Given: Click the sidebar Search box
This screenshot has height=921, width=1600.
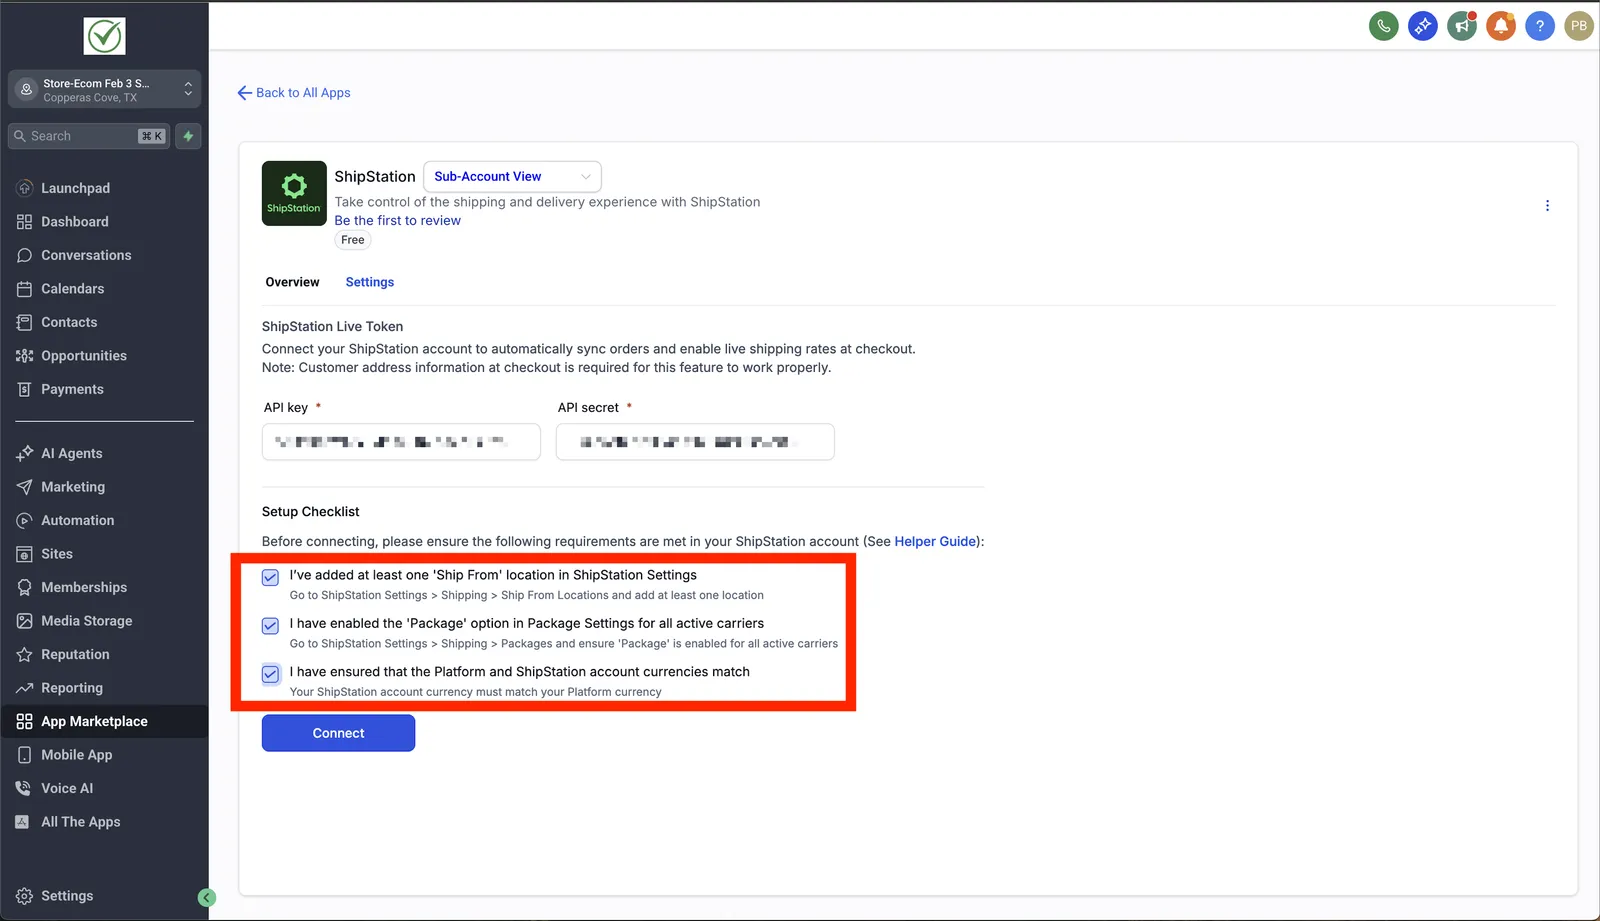Looking at the screenshot, I should 88,136.
